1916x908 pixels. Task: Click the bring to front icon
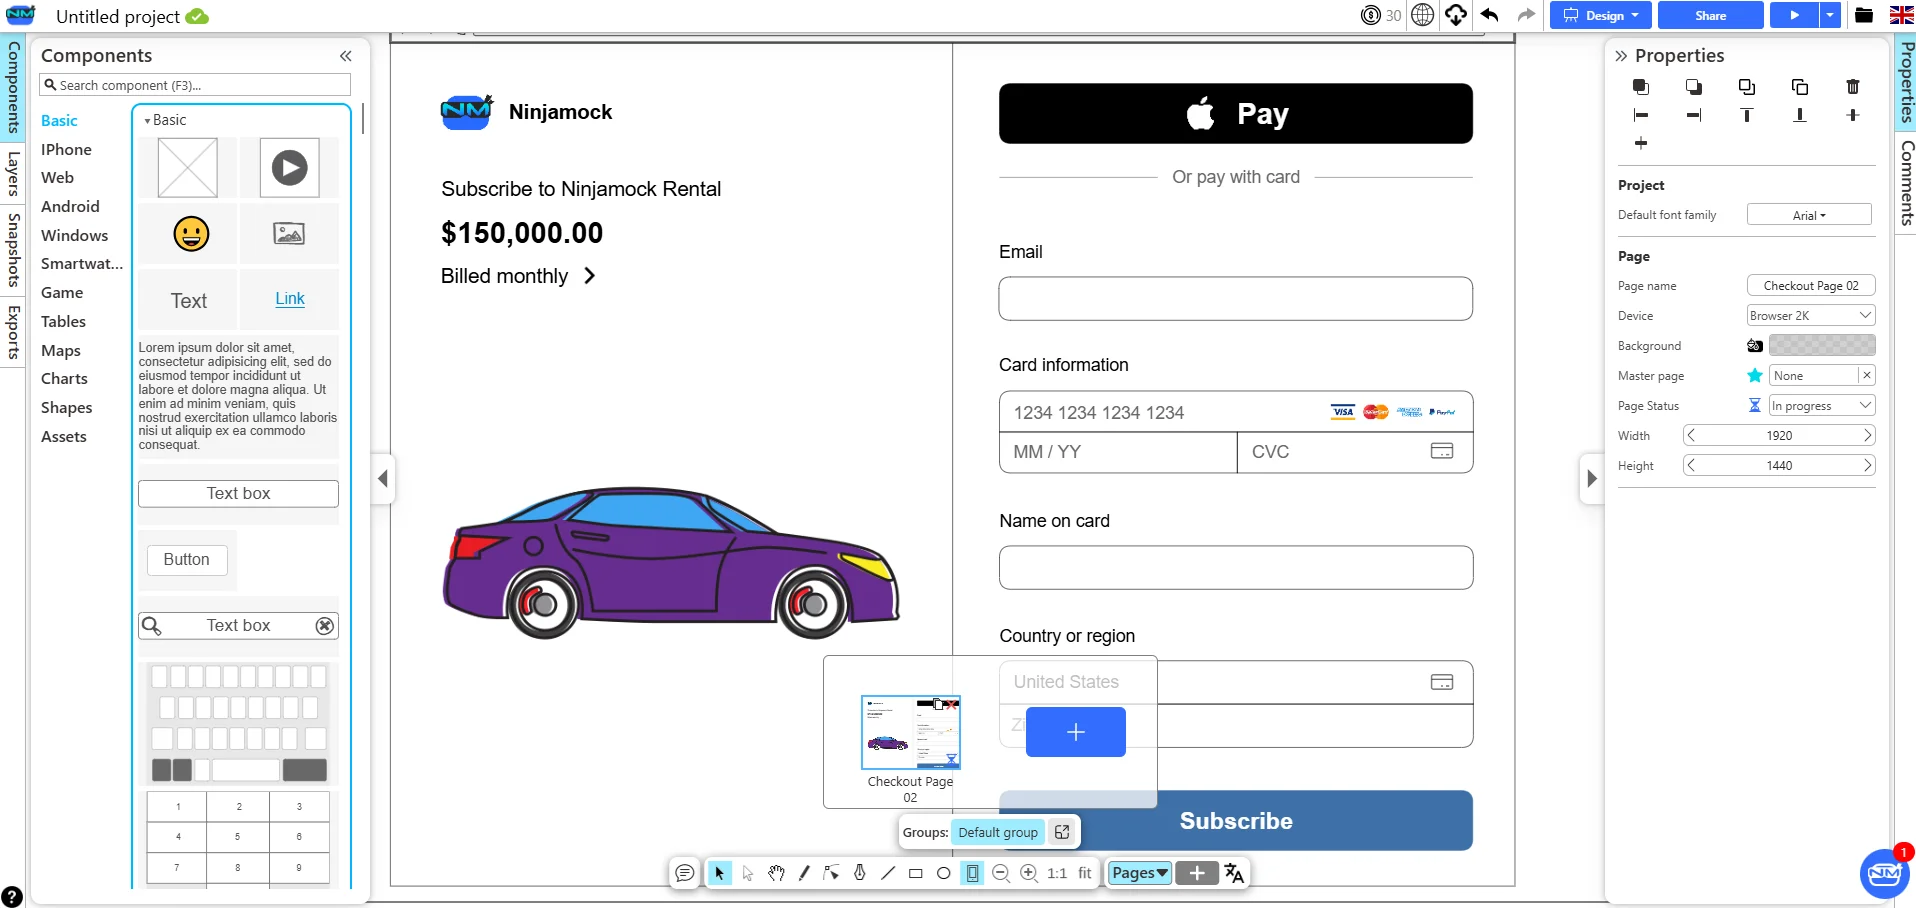[x=1640, y=87]
